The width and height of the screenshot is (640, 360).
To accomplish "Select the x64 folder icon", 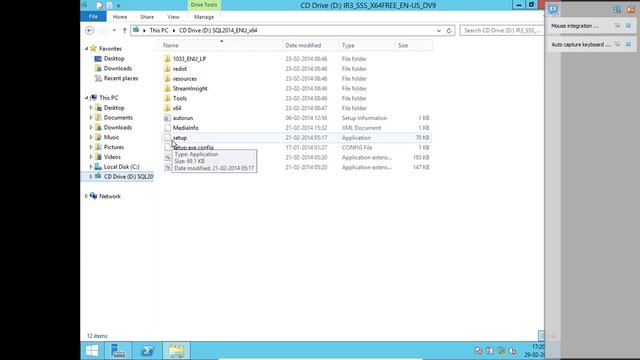I will click(x=167, y=108).
